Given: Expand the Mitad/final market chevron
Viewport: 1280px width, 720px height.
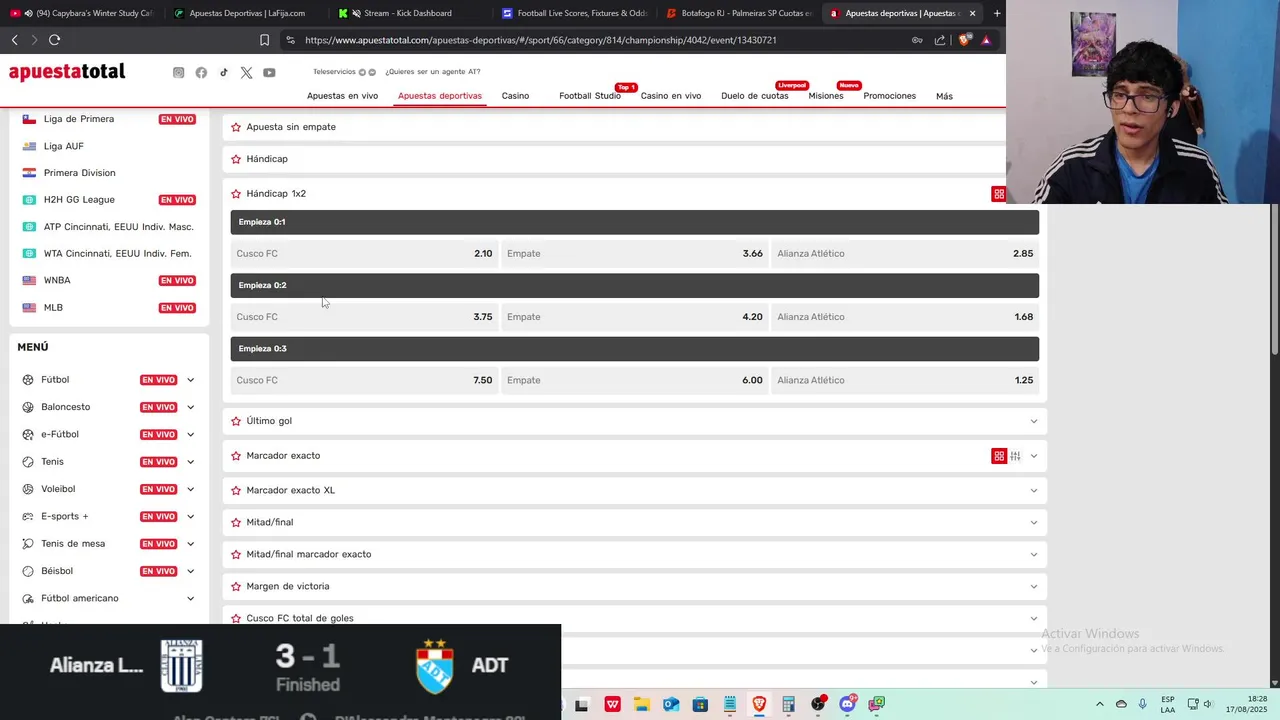Looking at the screenshot, I should pyautogui.click(x=1034, y=522).
